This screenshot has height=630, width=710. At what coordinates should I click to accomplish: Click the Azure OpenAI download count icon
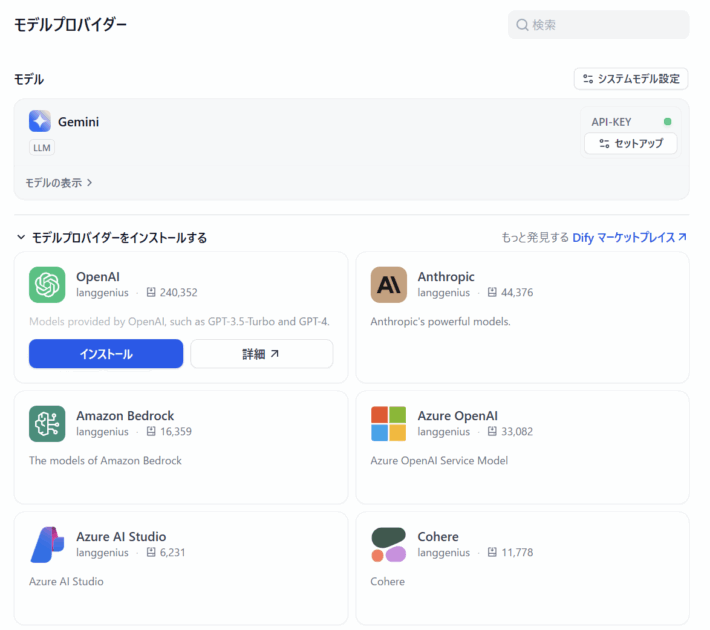pos(492,432)
